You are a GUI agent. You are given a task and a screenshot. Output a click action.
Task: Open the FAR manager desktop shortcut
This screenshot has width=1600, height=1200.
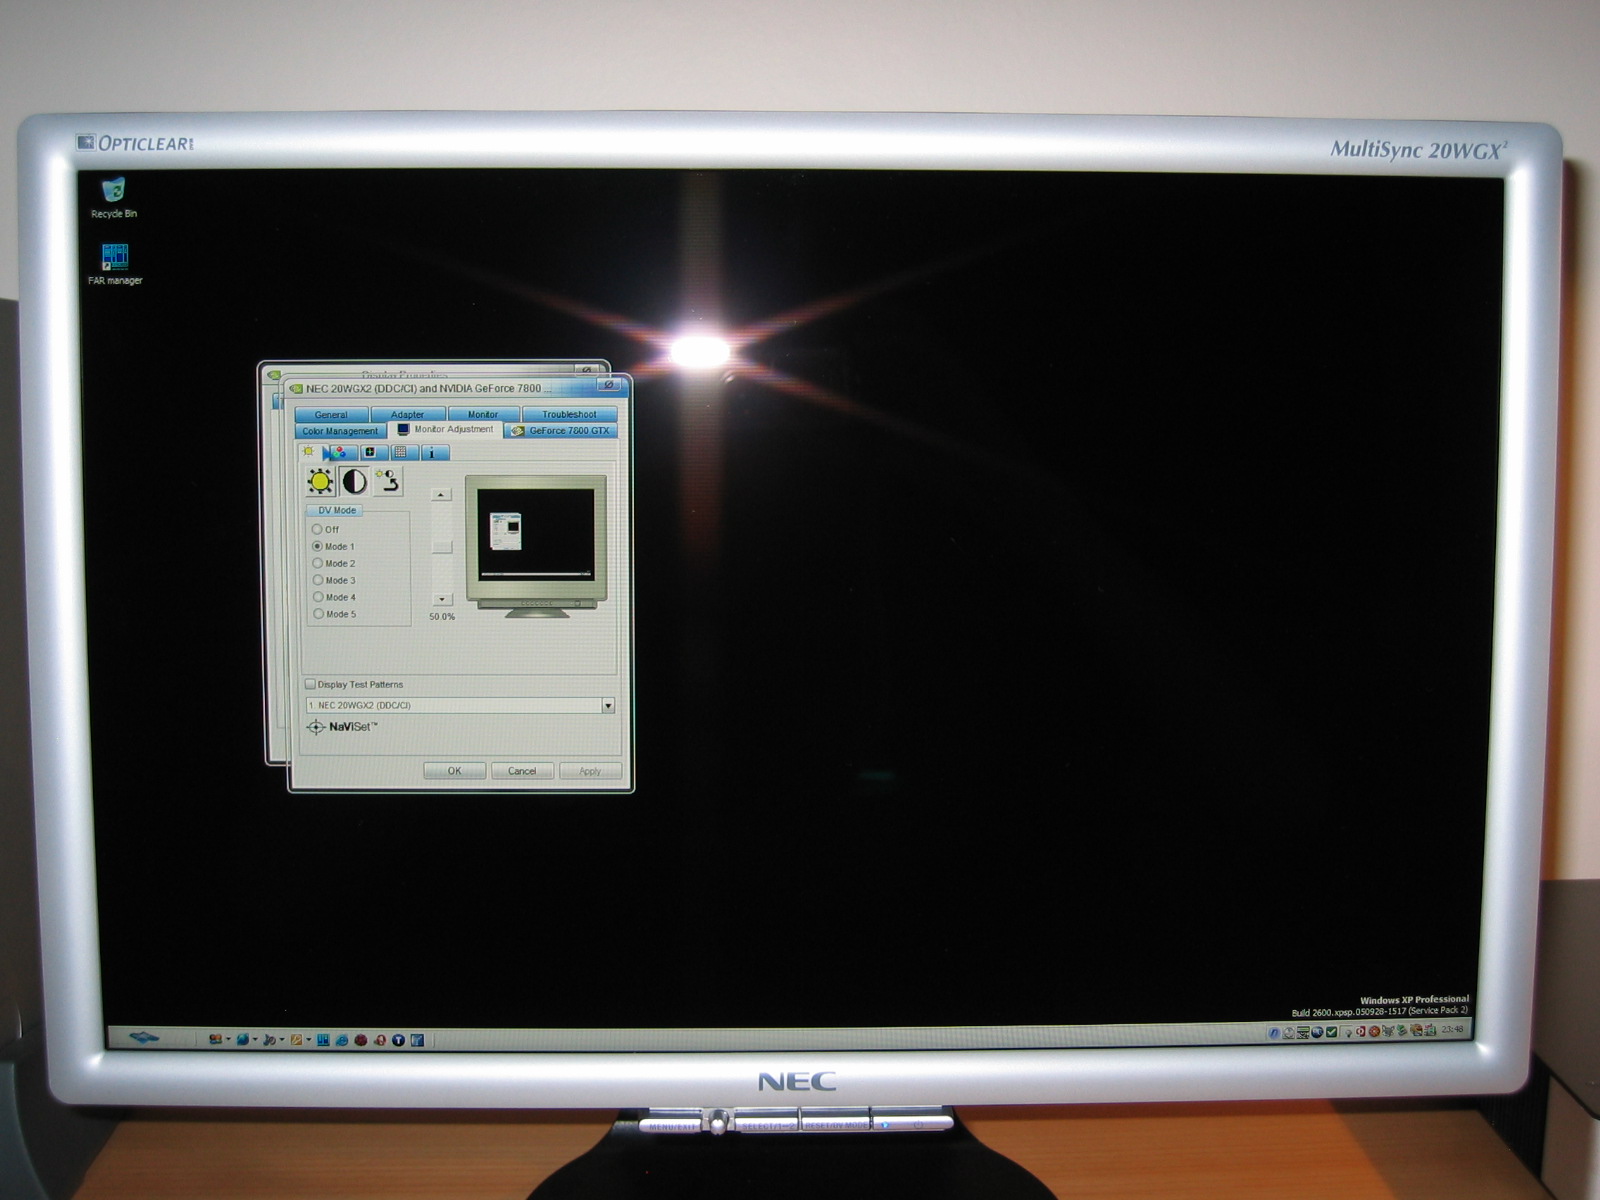115,264
